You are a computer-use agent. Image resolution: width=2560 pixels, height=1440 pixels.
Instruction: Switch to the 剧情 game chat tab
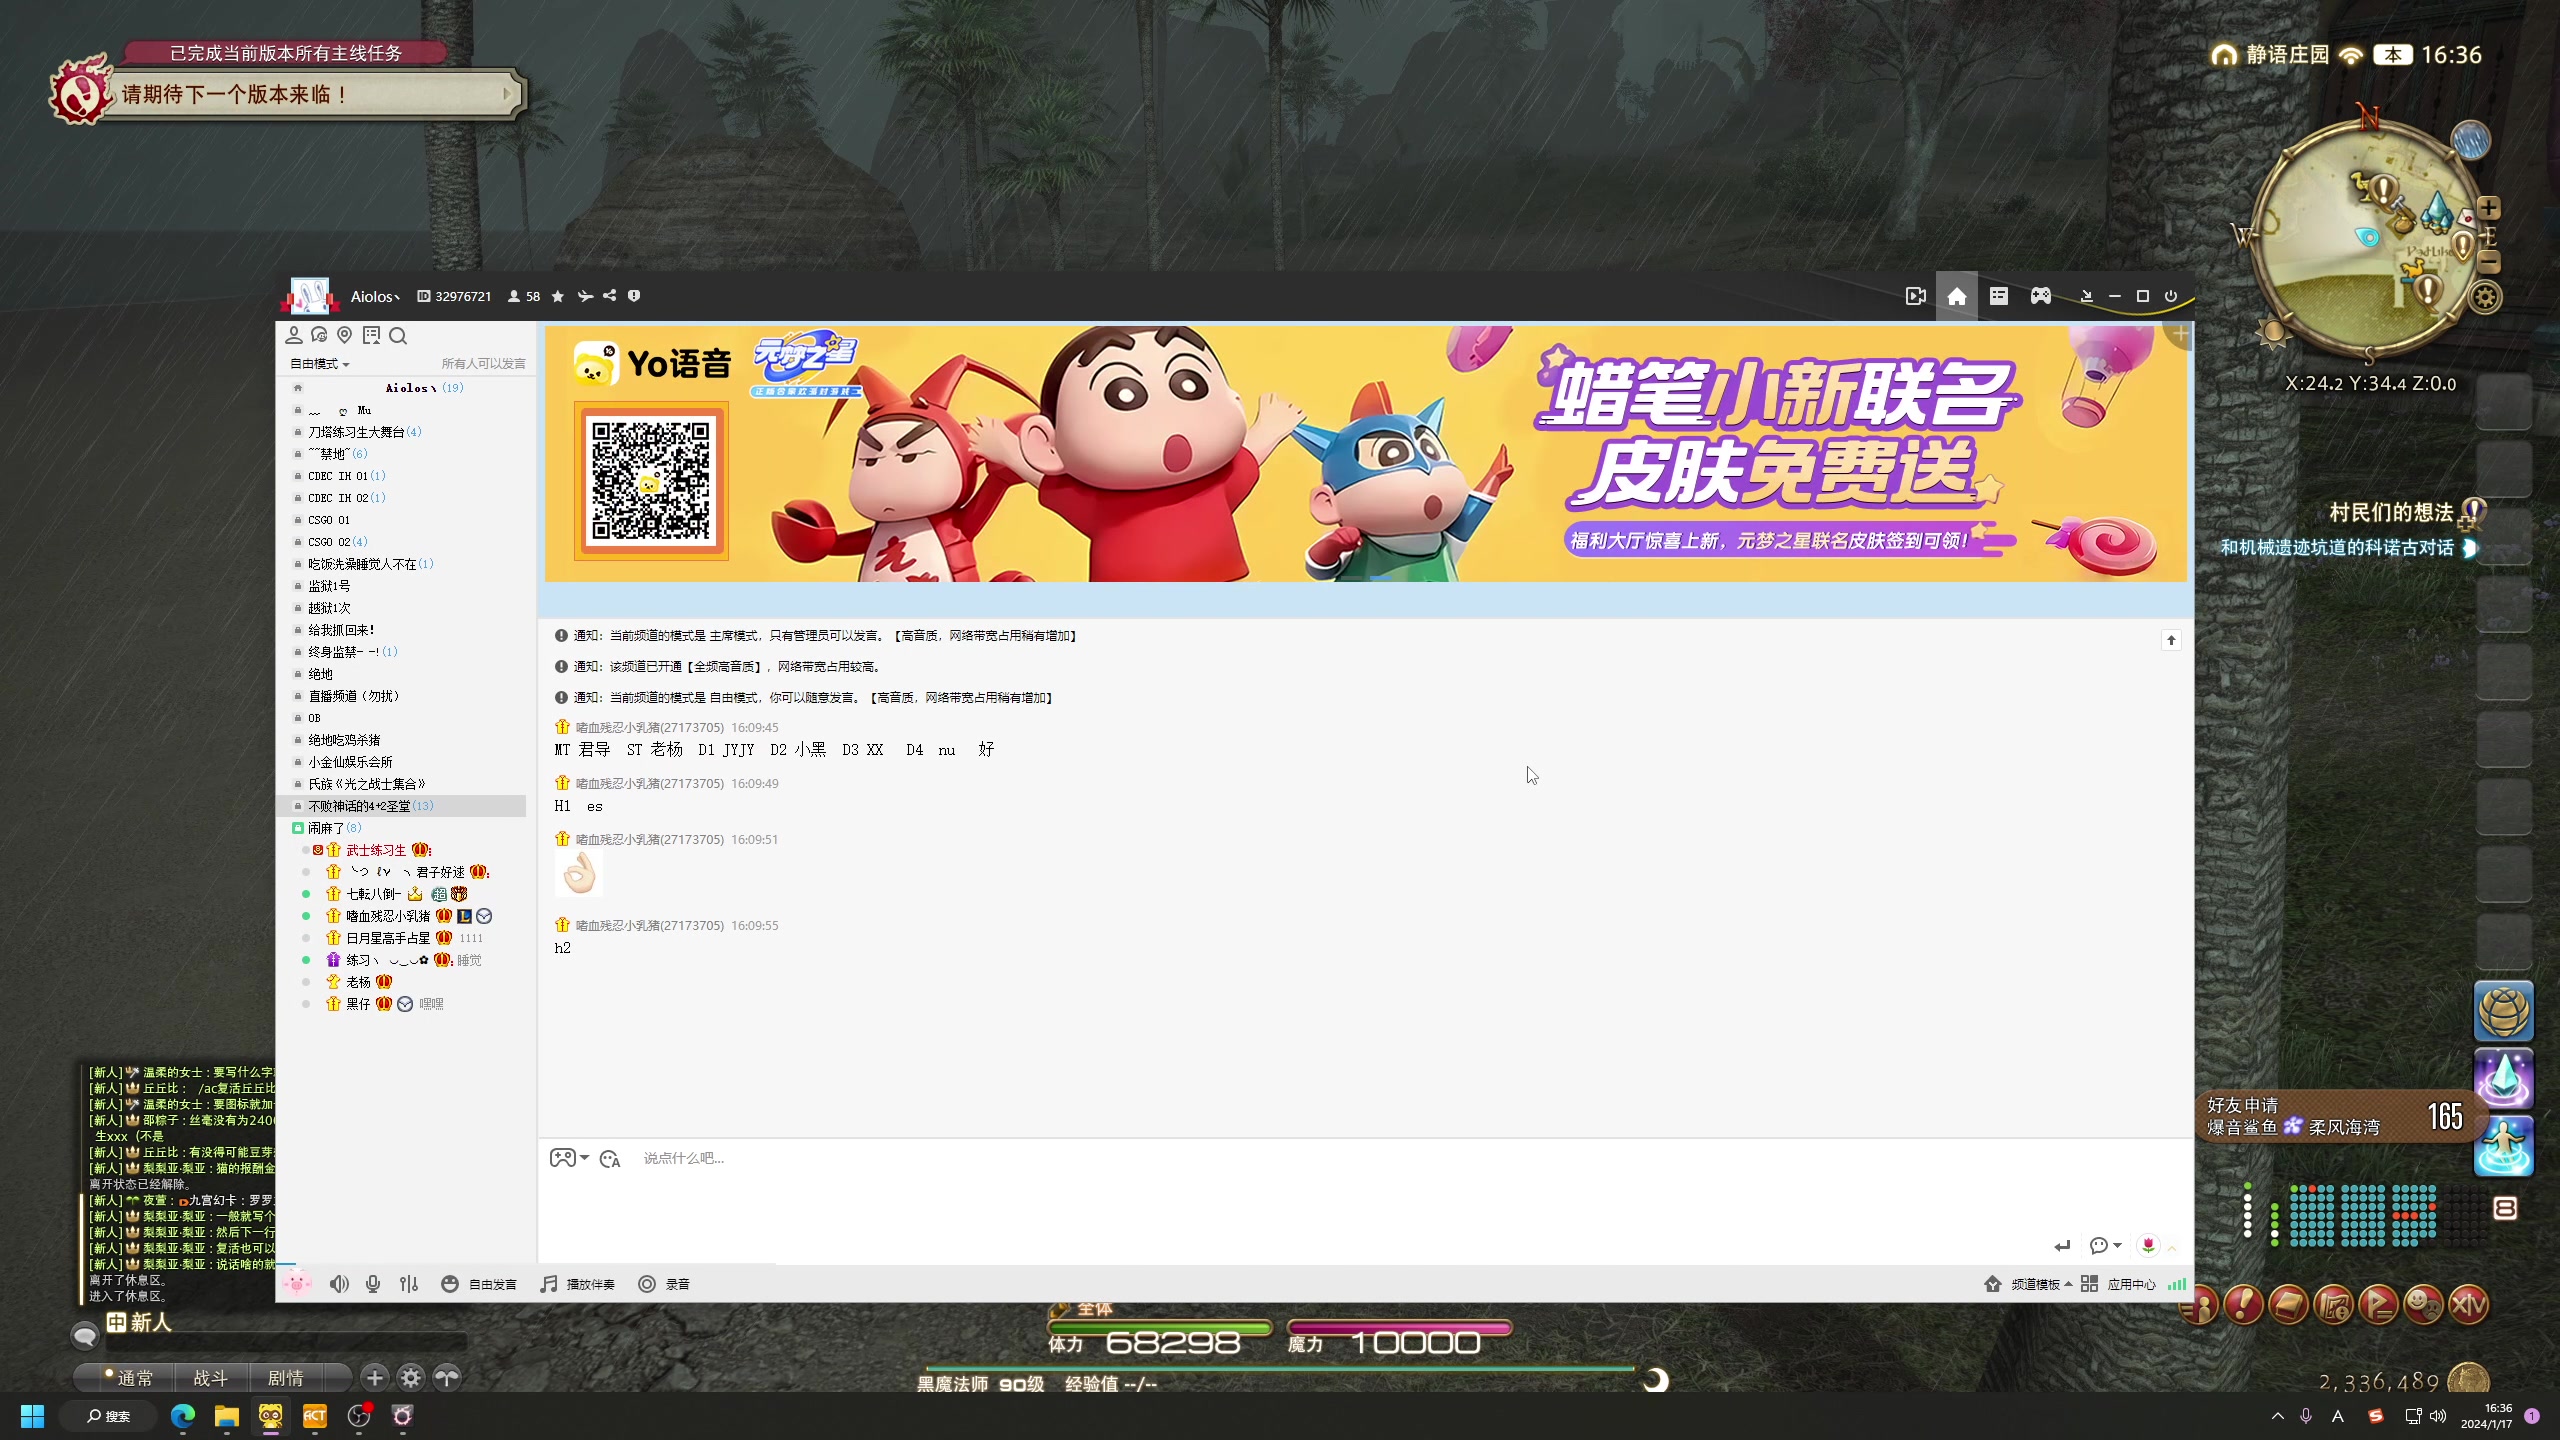pos(286,1378)
